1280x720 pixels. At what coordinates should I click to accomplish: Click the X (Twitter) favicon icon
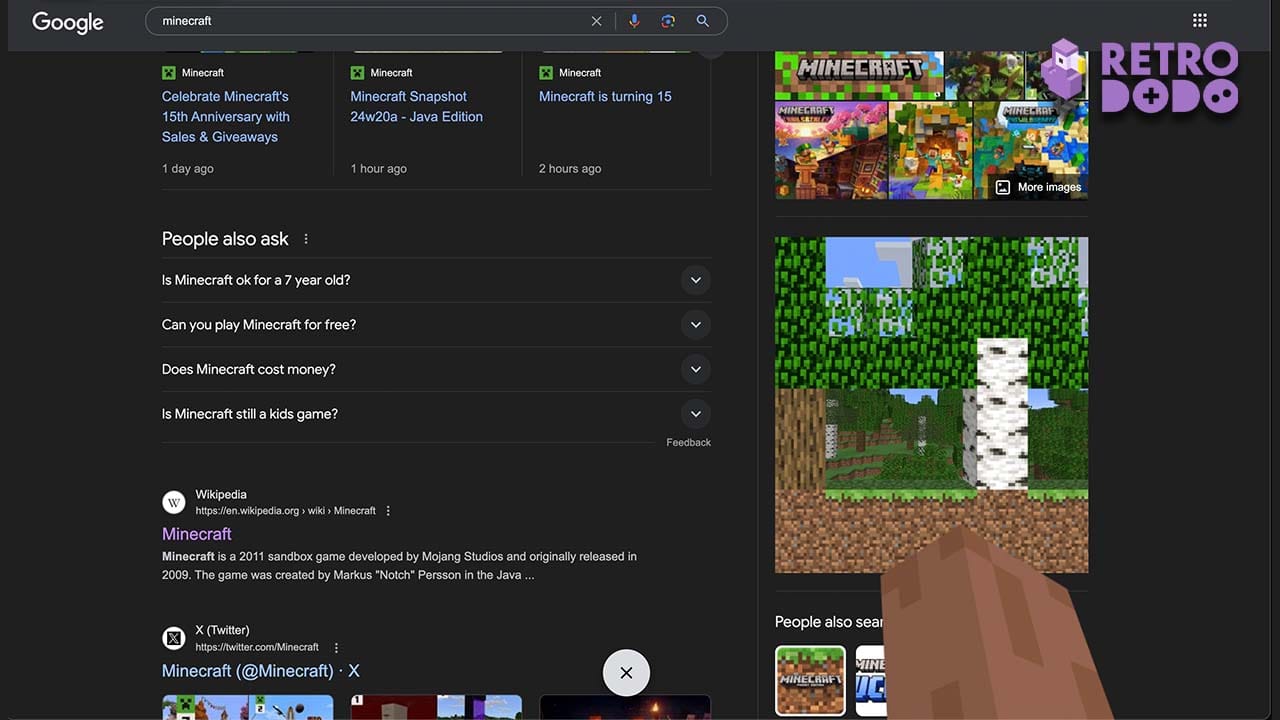coord(174,638)
